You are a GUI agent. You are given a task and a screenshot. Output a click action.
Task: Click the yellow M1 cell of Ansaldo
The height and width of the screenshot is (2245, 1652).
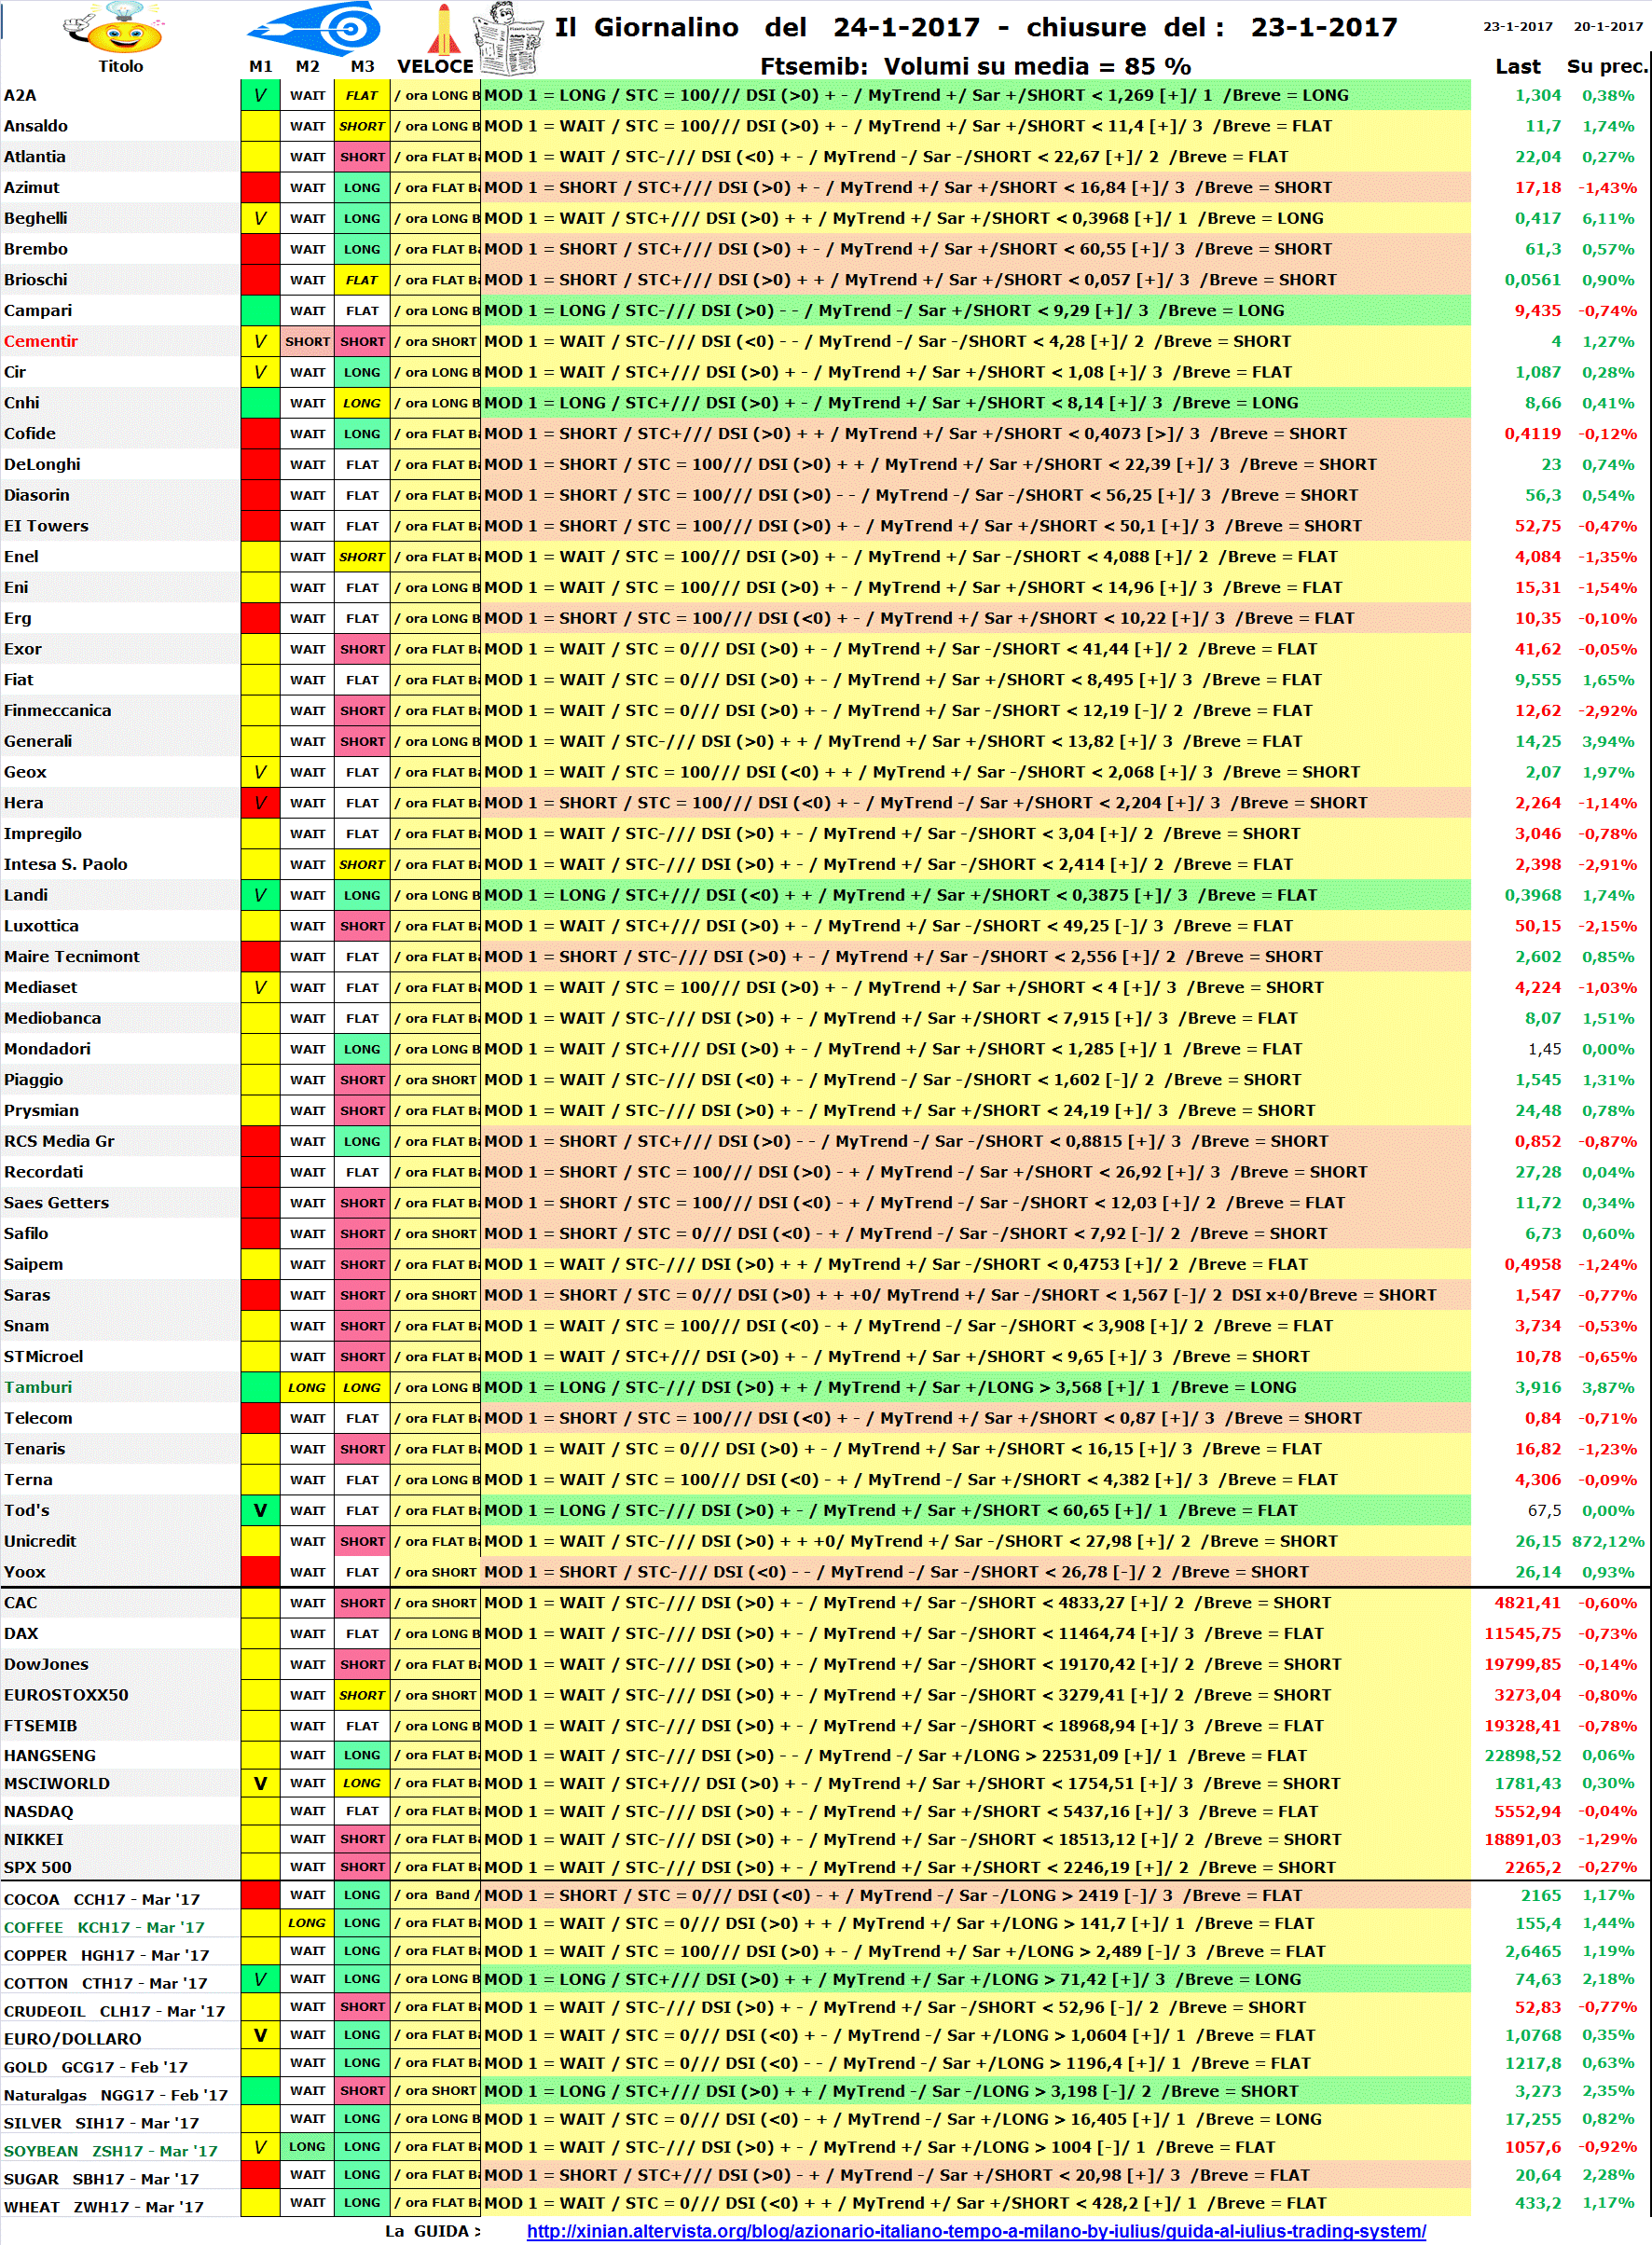coord(260,127)
